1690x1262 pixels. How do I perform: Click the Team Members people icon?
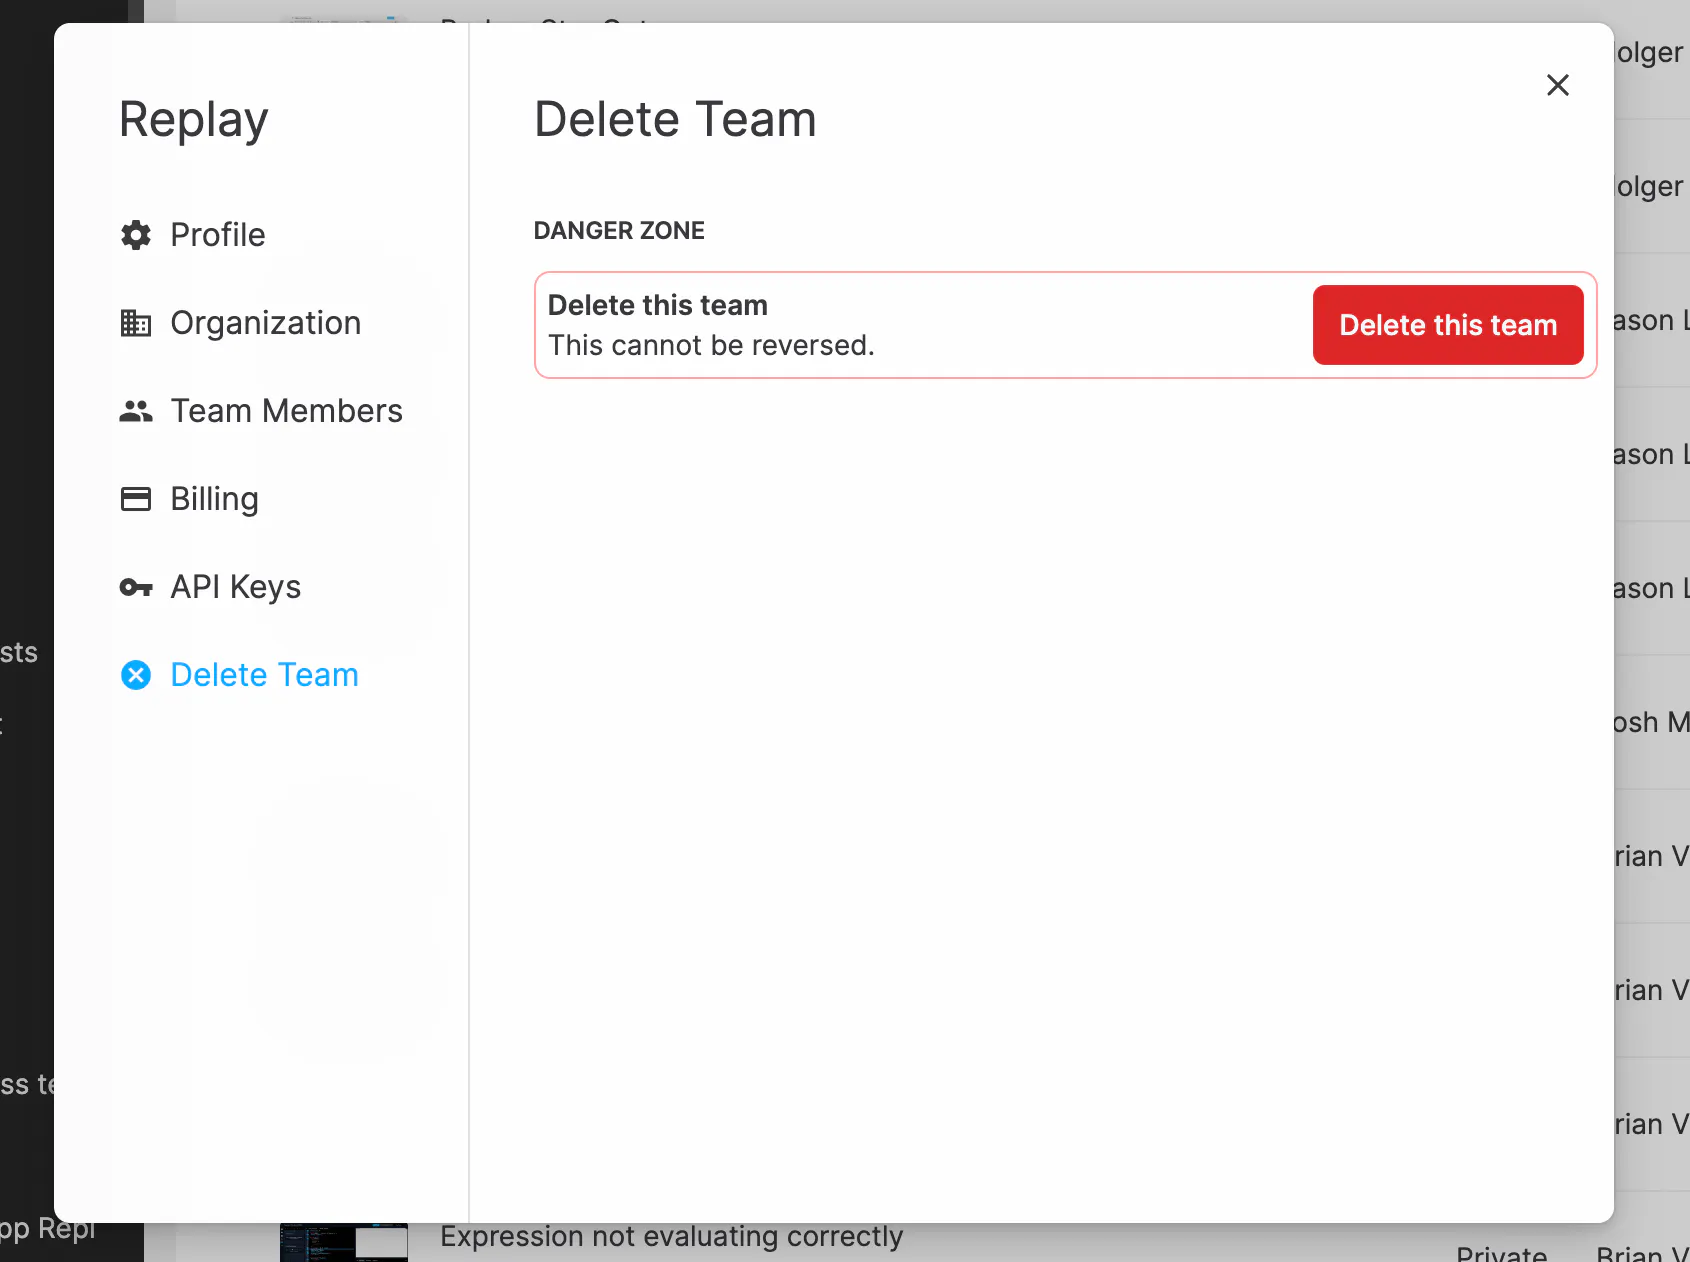click(x=135, y=410)
